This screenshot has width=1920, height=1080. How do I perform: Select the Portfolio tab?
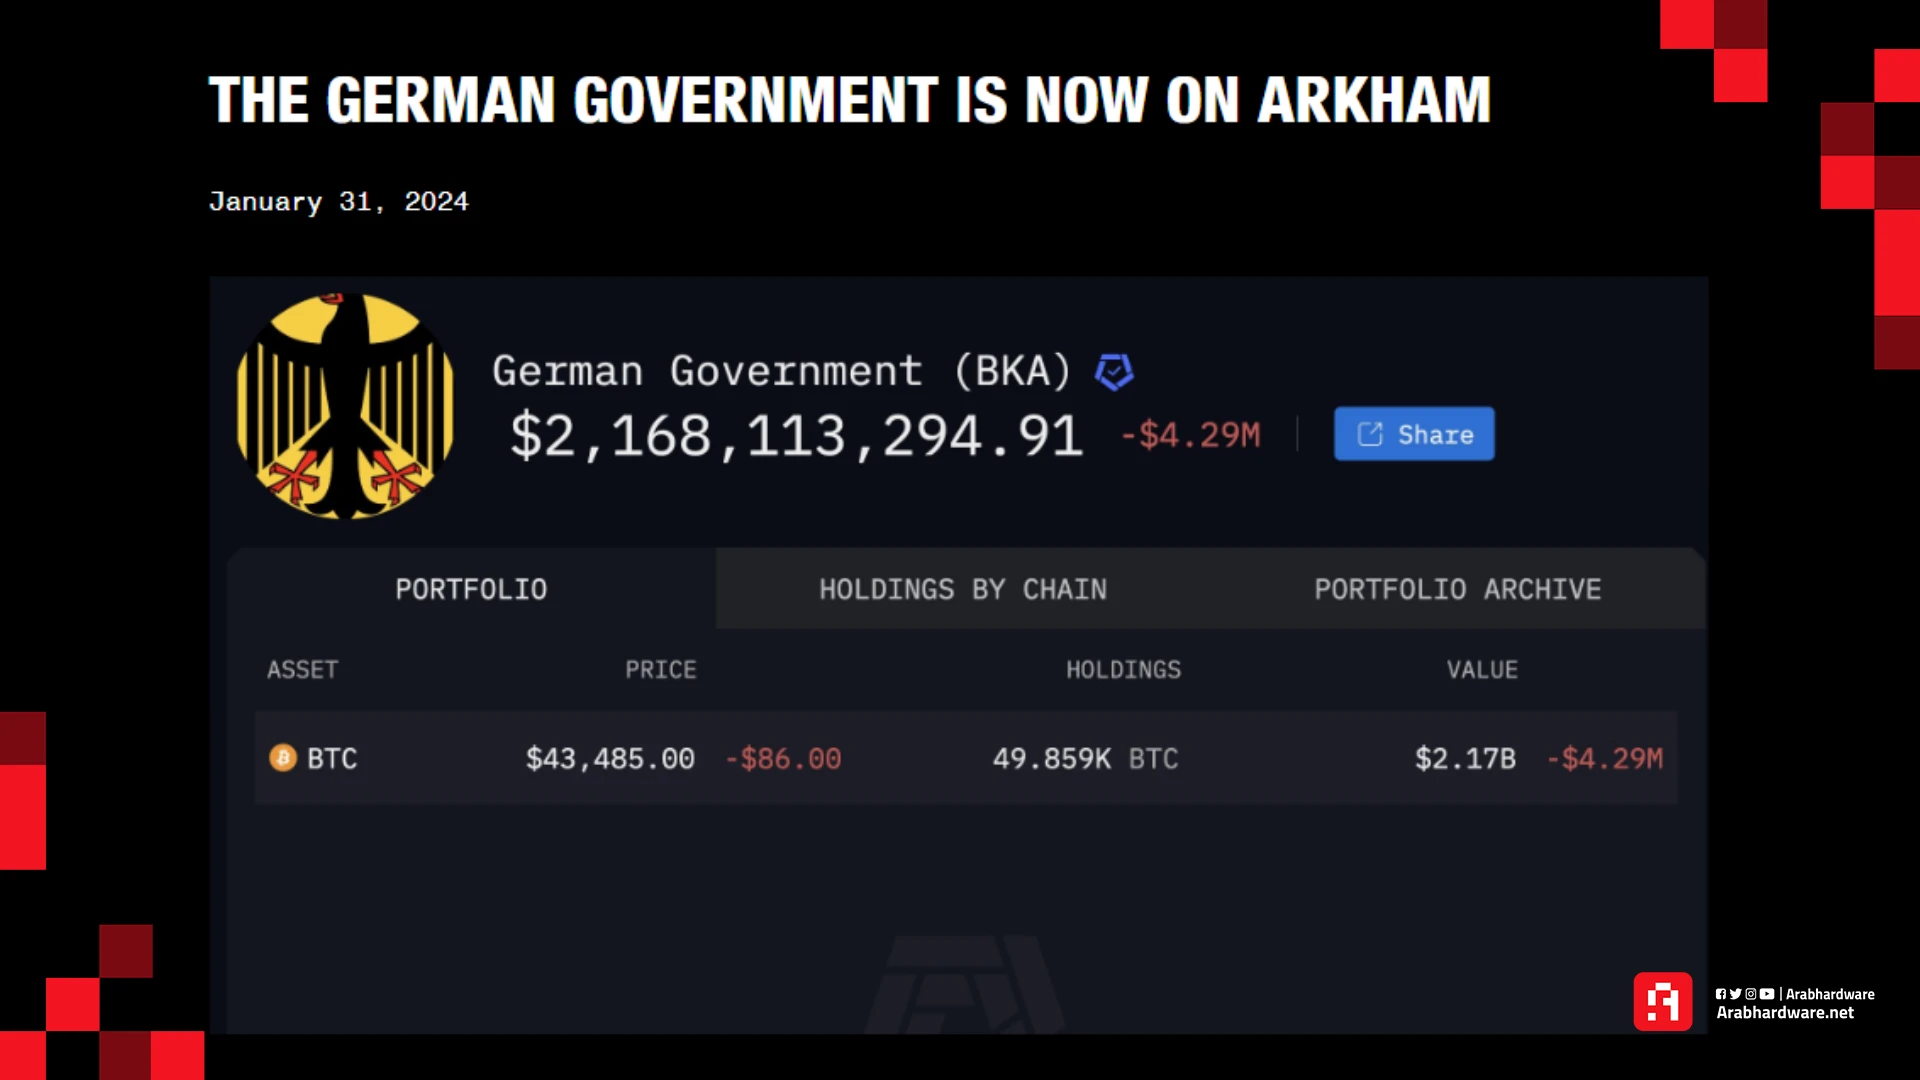471,589
